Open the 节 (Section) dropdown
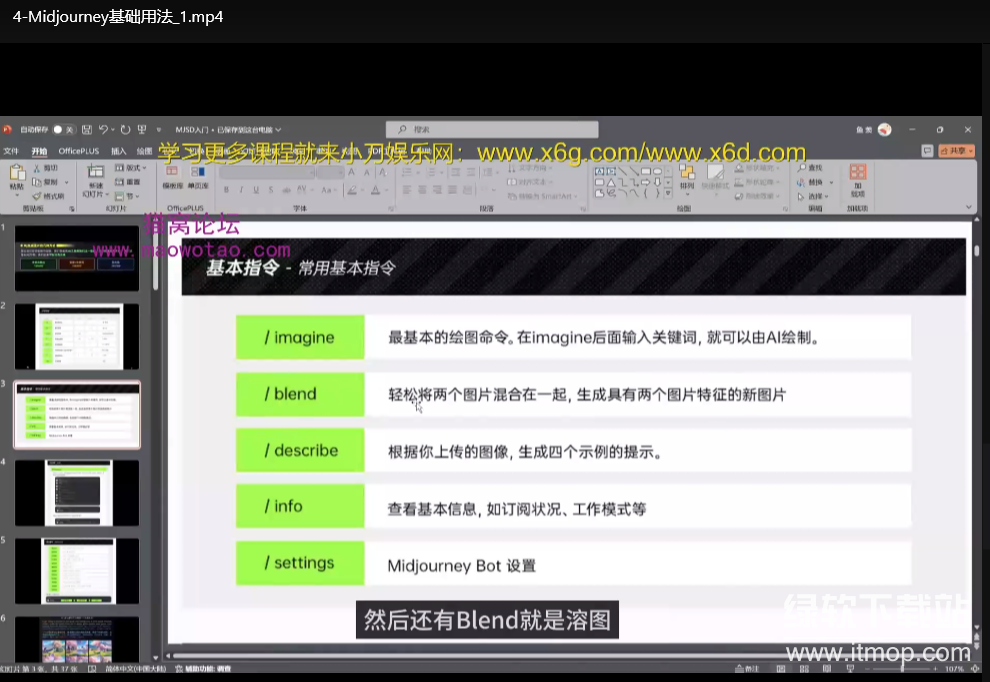 coord(127,196)
